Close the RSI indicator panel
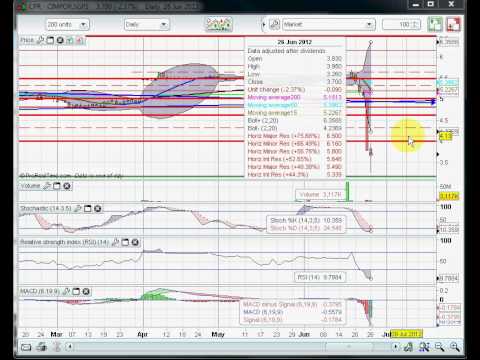 pos(135,242)
